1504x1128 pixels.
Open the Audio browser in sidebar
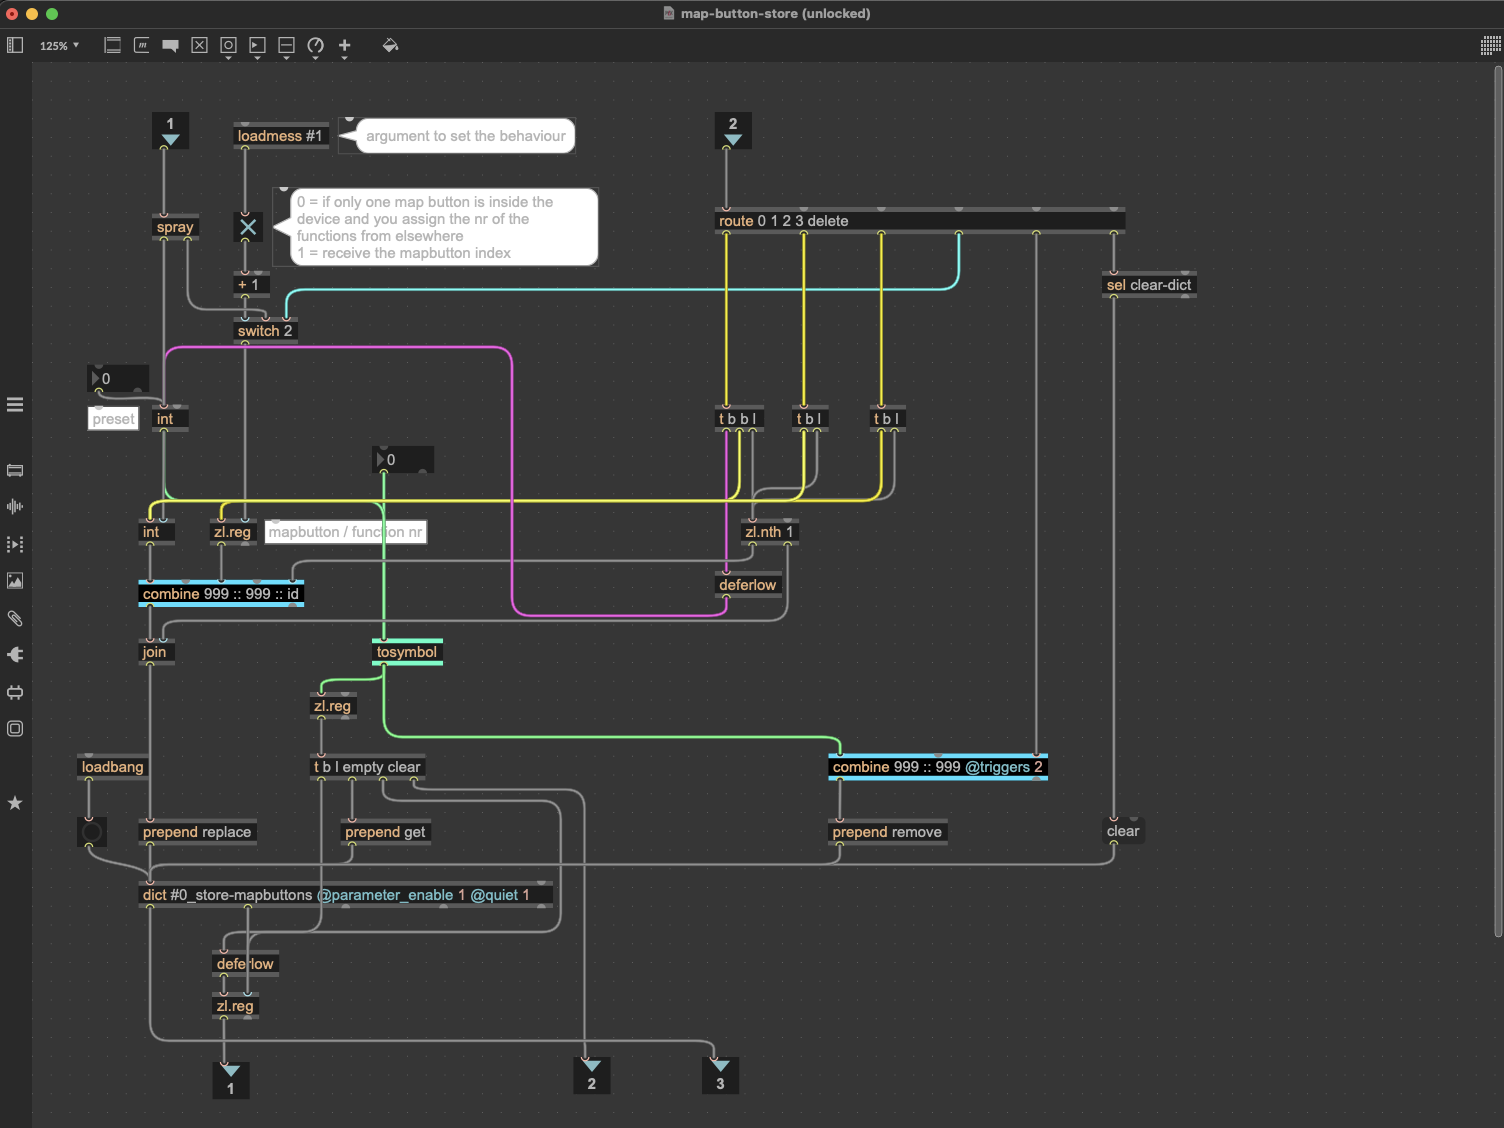tap(15, 507)
